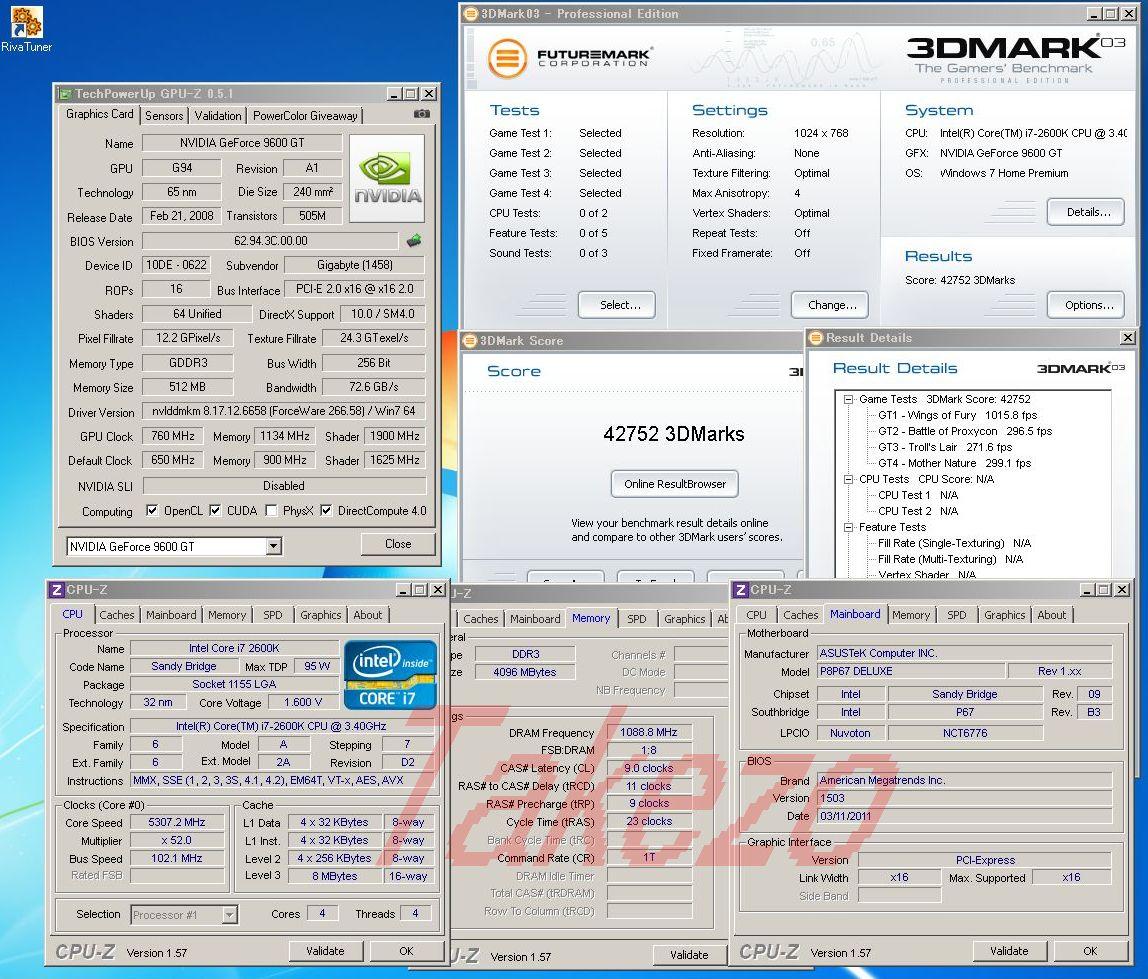Open the SPD tab in the CPU-Z CPU window

coord(272,615)
